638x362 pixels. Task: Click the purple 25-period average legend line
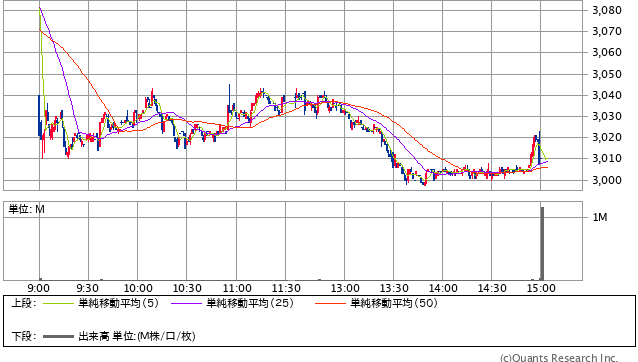(x=186, y=303)
